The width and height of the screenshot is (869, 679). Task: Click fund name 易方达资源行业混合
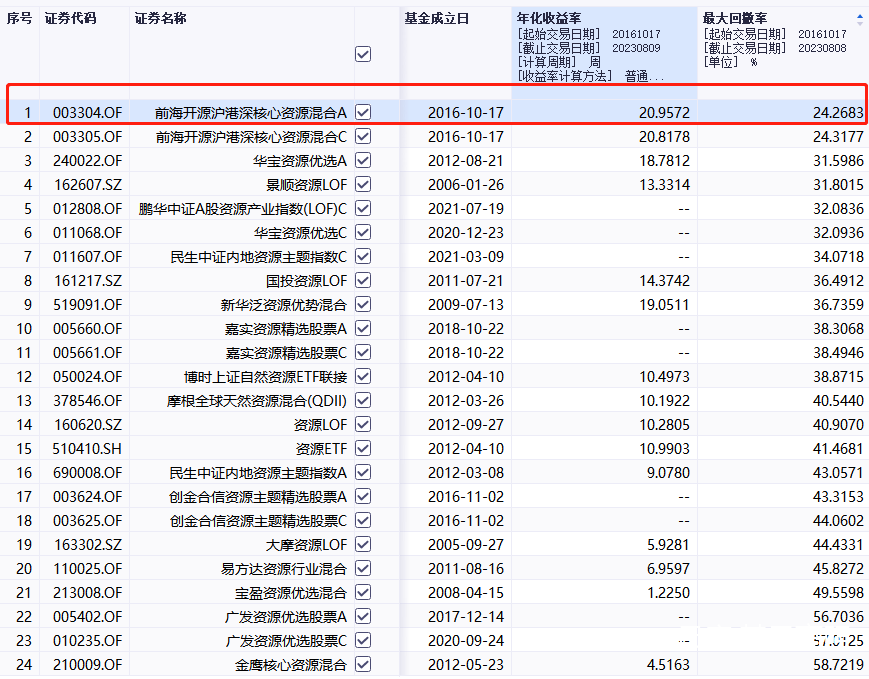coord(284,569)
